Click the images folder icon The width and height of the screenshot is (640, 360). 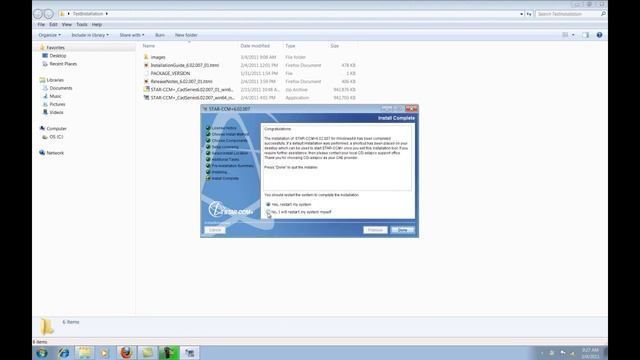[x=146, y=57]
